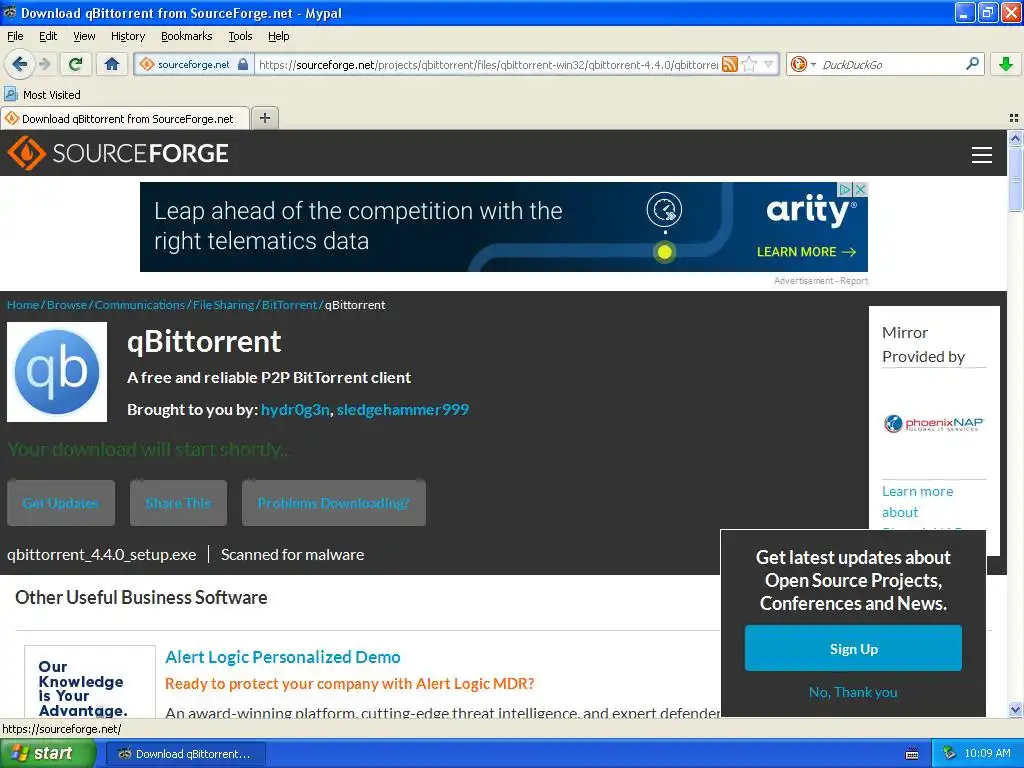Open the downloads green arrow button
Screen dimensions: 1024x768
coord(1006,64)
